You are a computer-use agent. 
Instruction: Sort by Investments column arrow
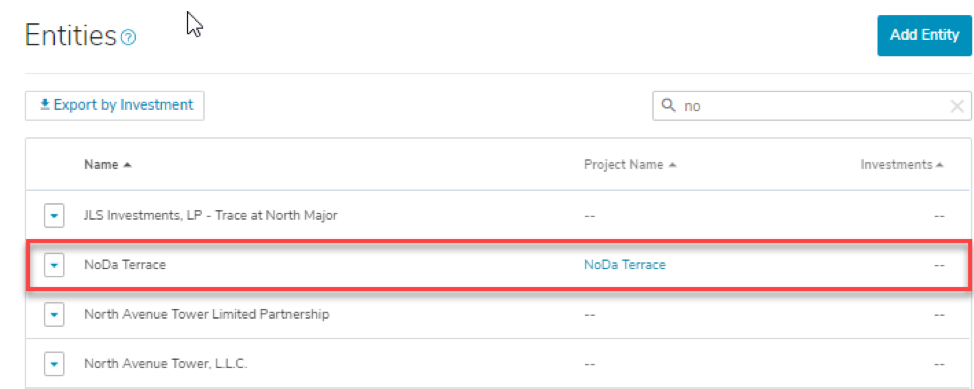point(940,165)
